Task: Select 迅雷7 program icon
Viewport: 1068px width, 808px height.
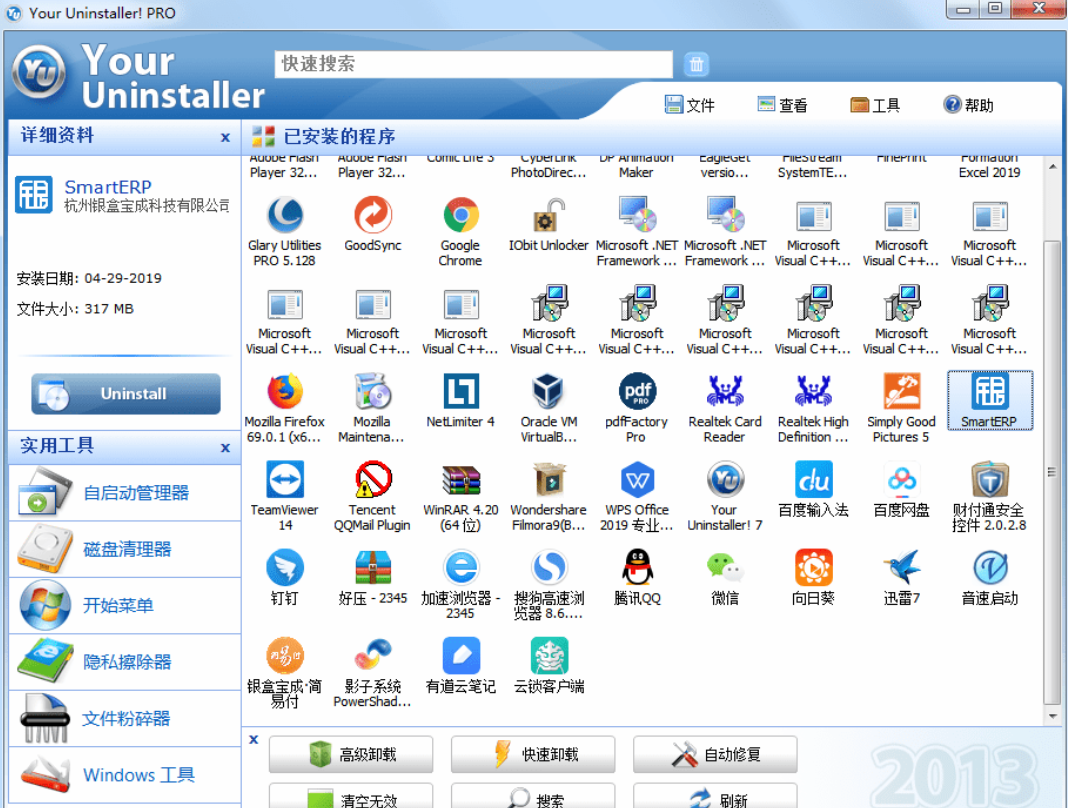Action: [901, 568]
